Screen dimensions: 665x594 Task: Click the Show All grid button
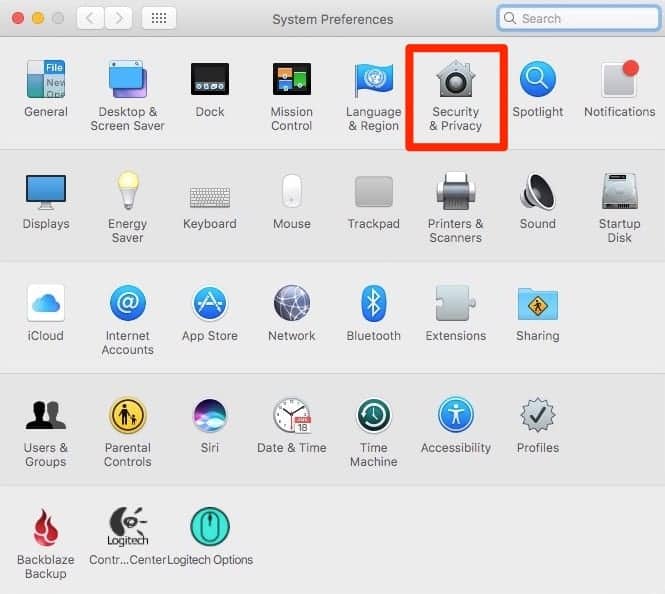pos(159,18)
